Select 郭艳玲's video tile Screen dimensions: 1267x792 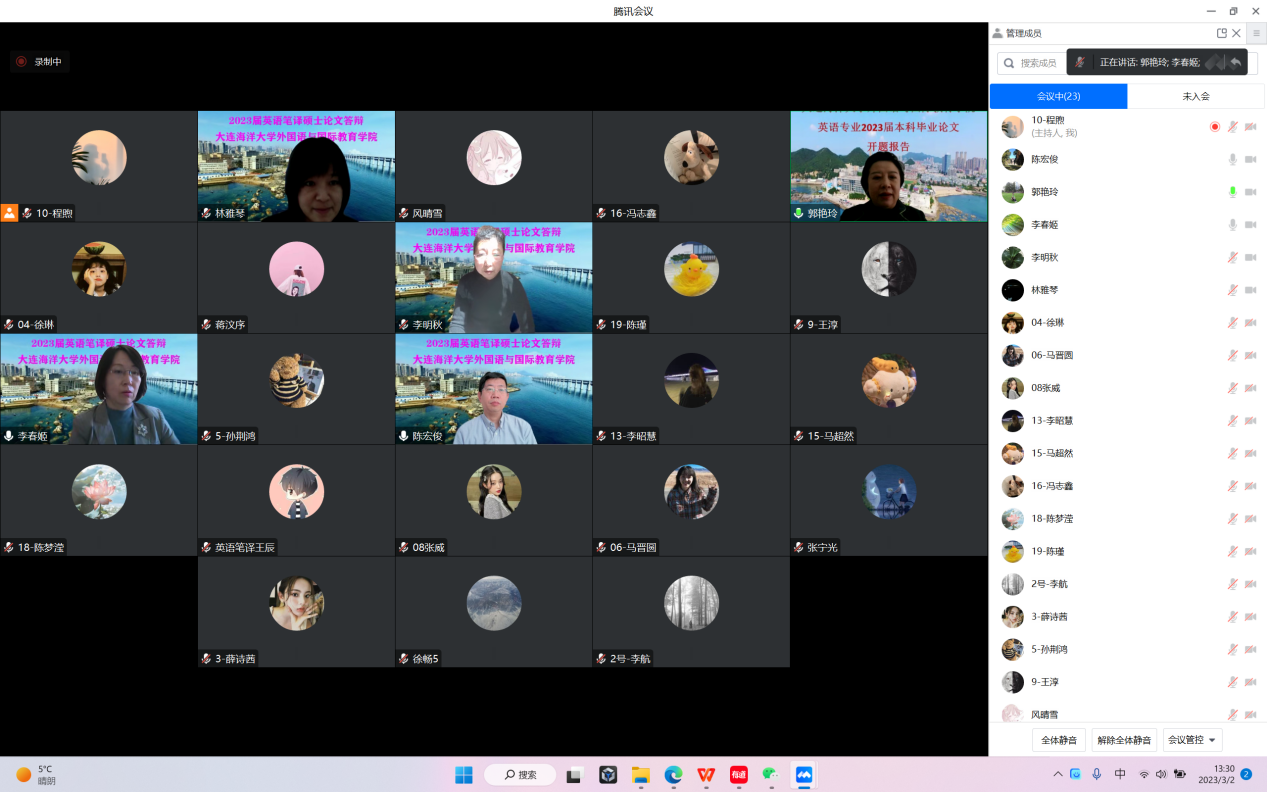[x=888, y=166]
